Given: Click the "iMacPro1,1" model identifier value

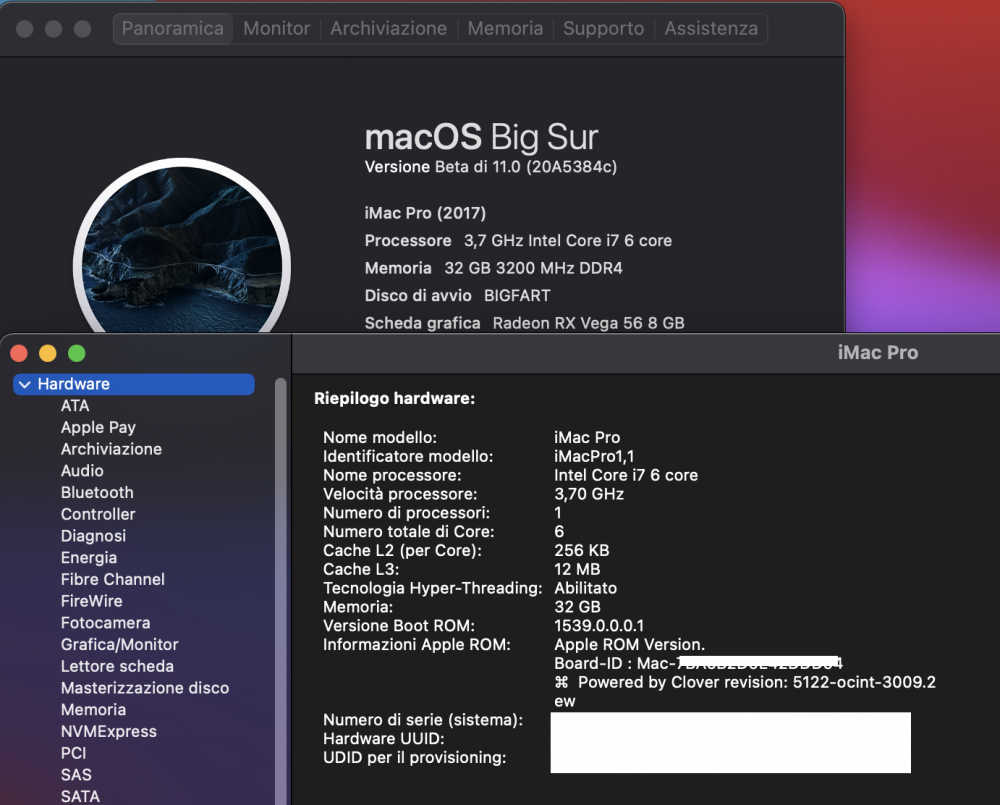Looking at the screenshot, I should [594, 456].
